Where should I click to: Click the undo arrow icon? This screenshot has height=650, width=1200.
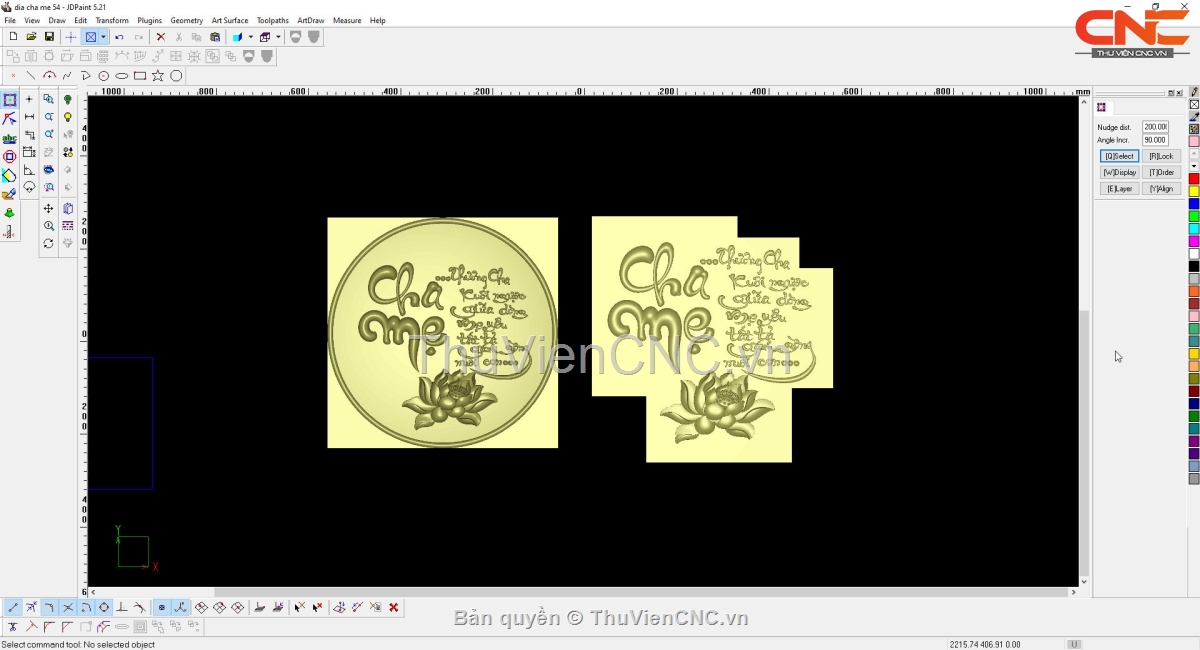click(120, 37)
